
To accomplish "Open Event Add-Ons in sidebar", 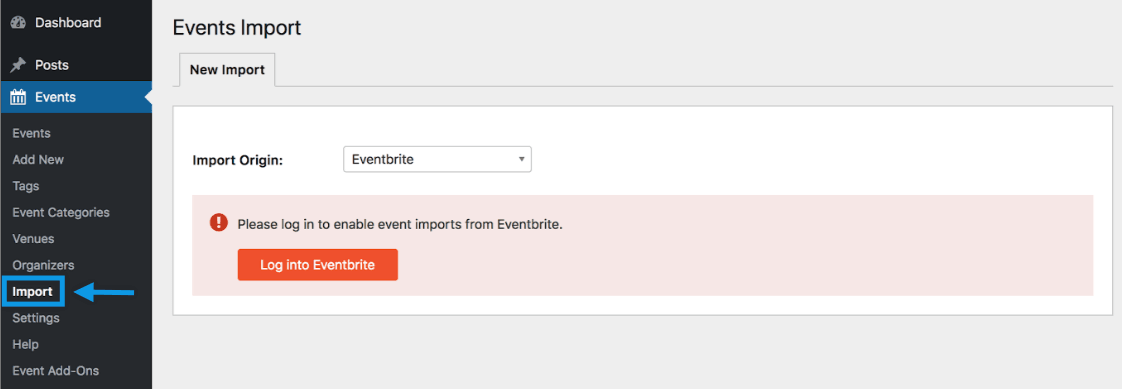I will click(x=56, y=371).
